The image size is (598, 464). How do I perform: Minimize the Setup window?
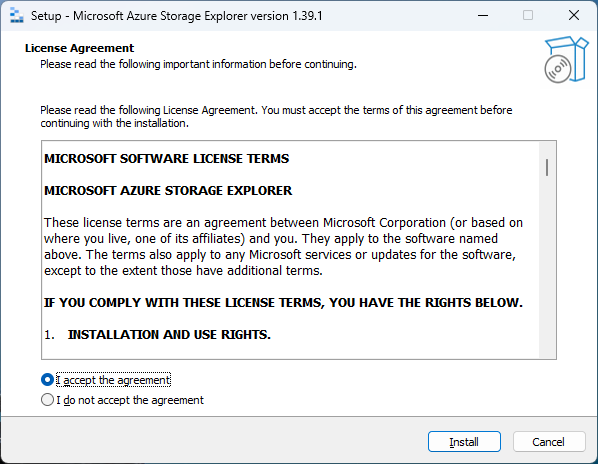tap(483, 16)
